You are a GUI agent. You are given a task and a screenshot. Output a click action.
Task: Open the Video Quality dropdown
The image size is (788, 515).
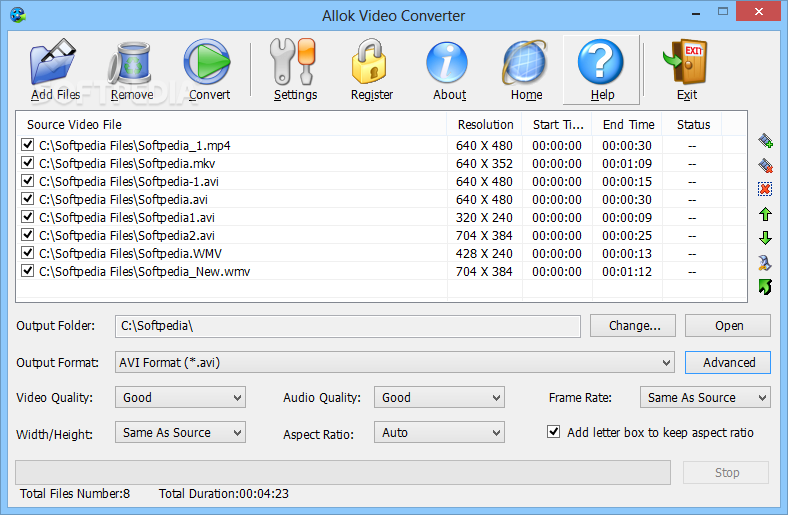coord(180,397)
